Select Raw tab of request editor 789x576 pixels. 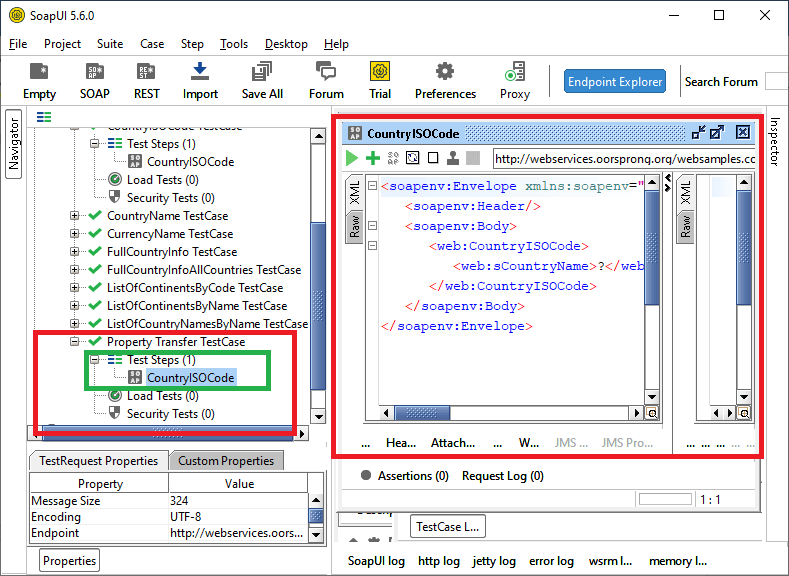coord(355,226)
